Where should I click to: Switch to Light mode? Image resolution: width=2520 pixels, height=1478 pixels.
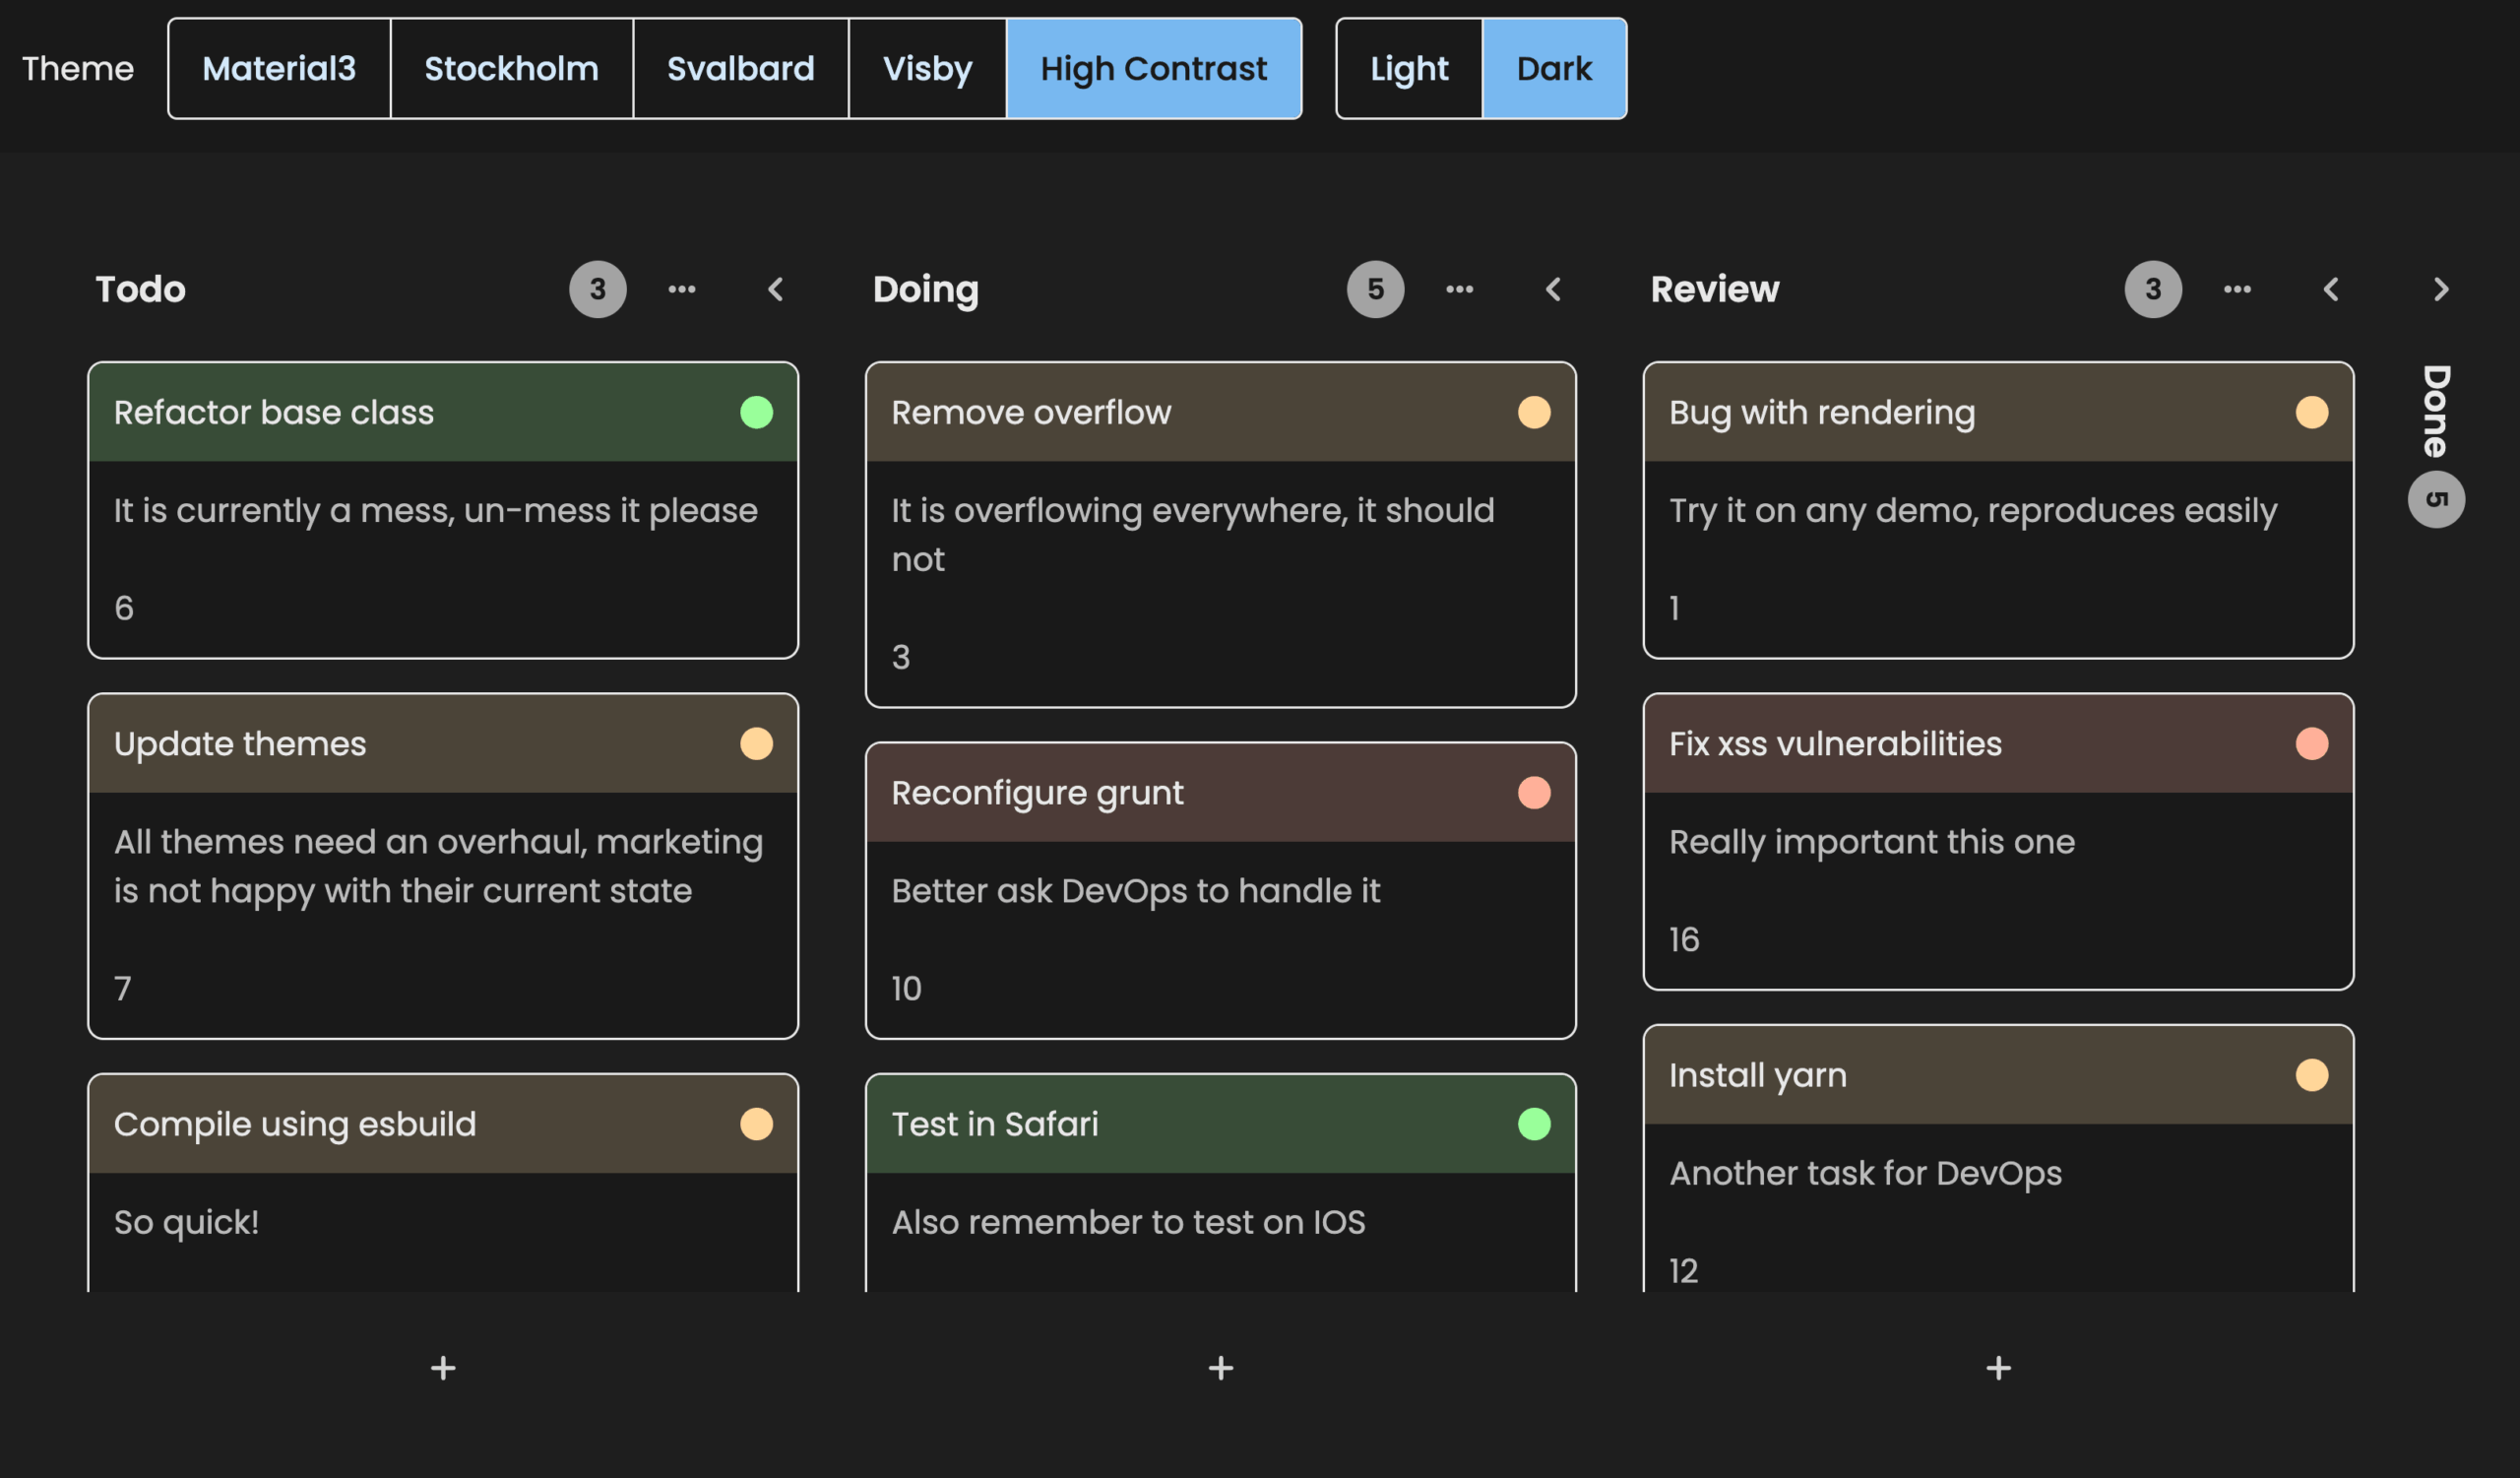[x=1408, y=68]
